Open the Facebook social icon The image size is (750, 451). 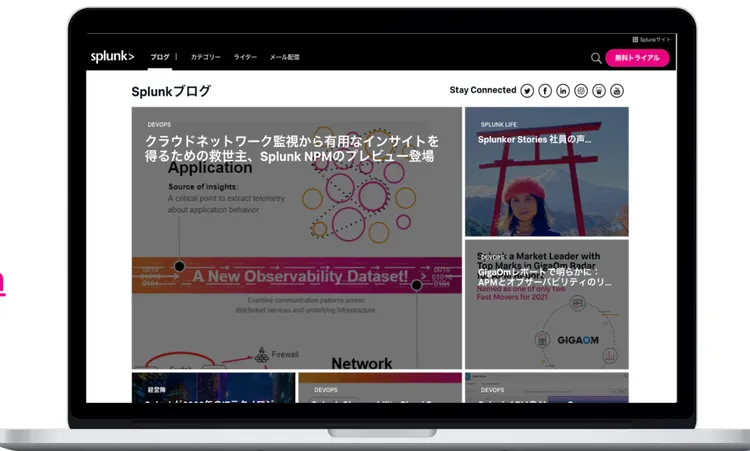pyautogui.click(x=545, y=91)
